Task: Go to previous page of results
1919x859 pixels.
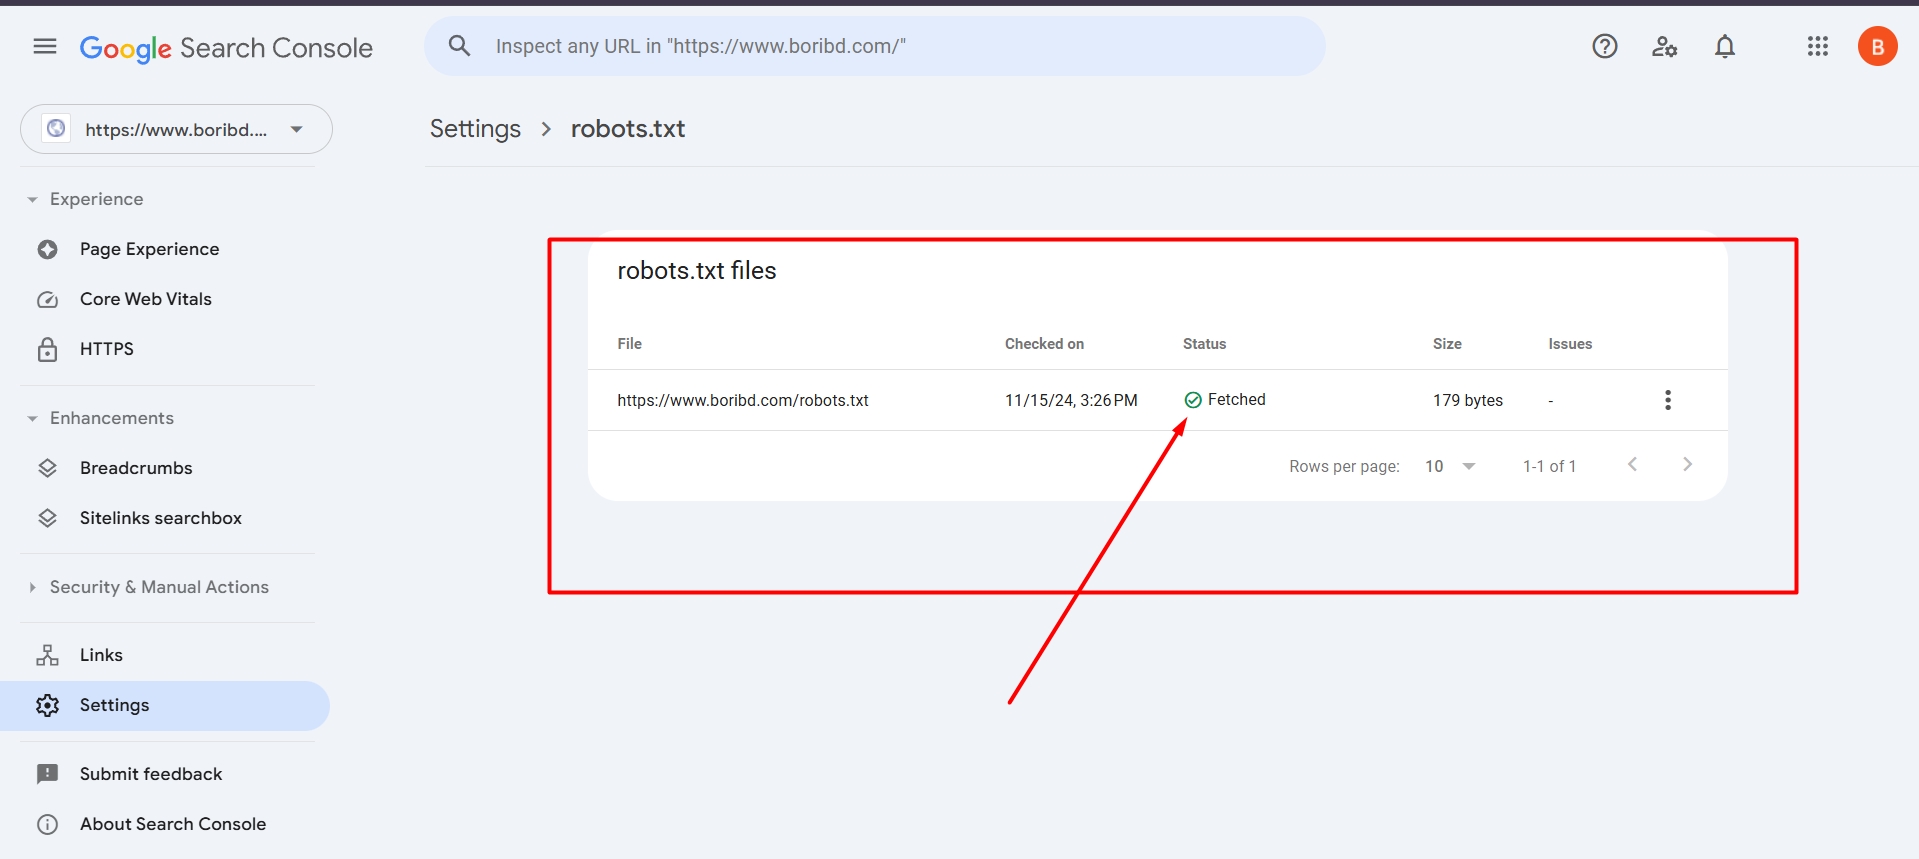Action: [1632, 465]
